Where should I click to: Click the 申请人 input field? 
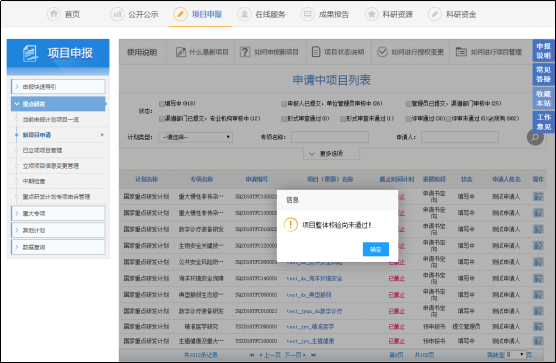(x=460, y=137)
